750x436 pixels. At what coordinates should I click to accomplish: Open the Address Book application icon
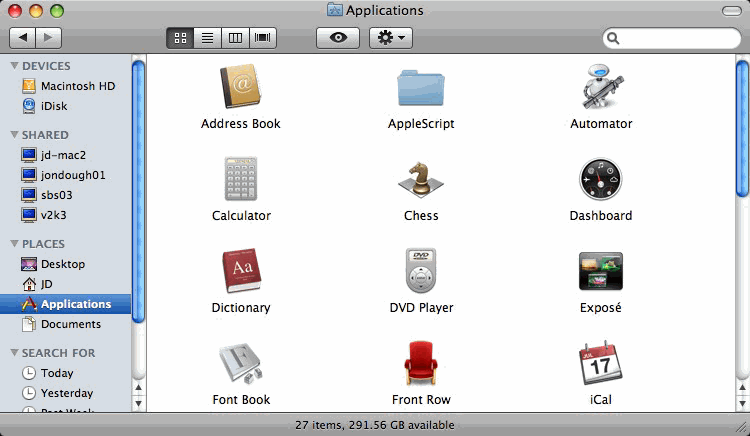click(241, 87)
